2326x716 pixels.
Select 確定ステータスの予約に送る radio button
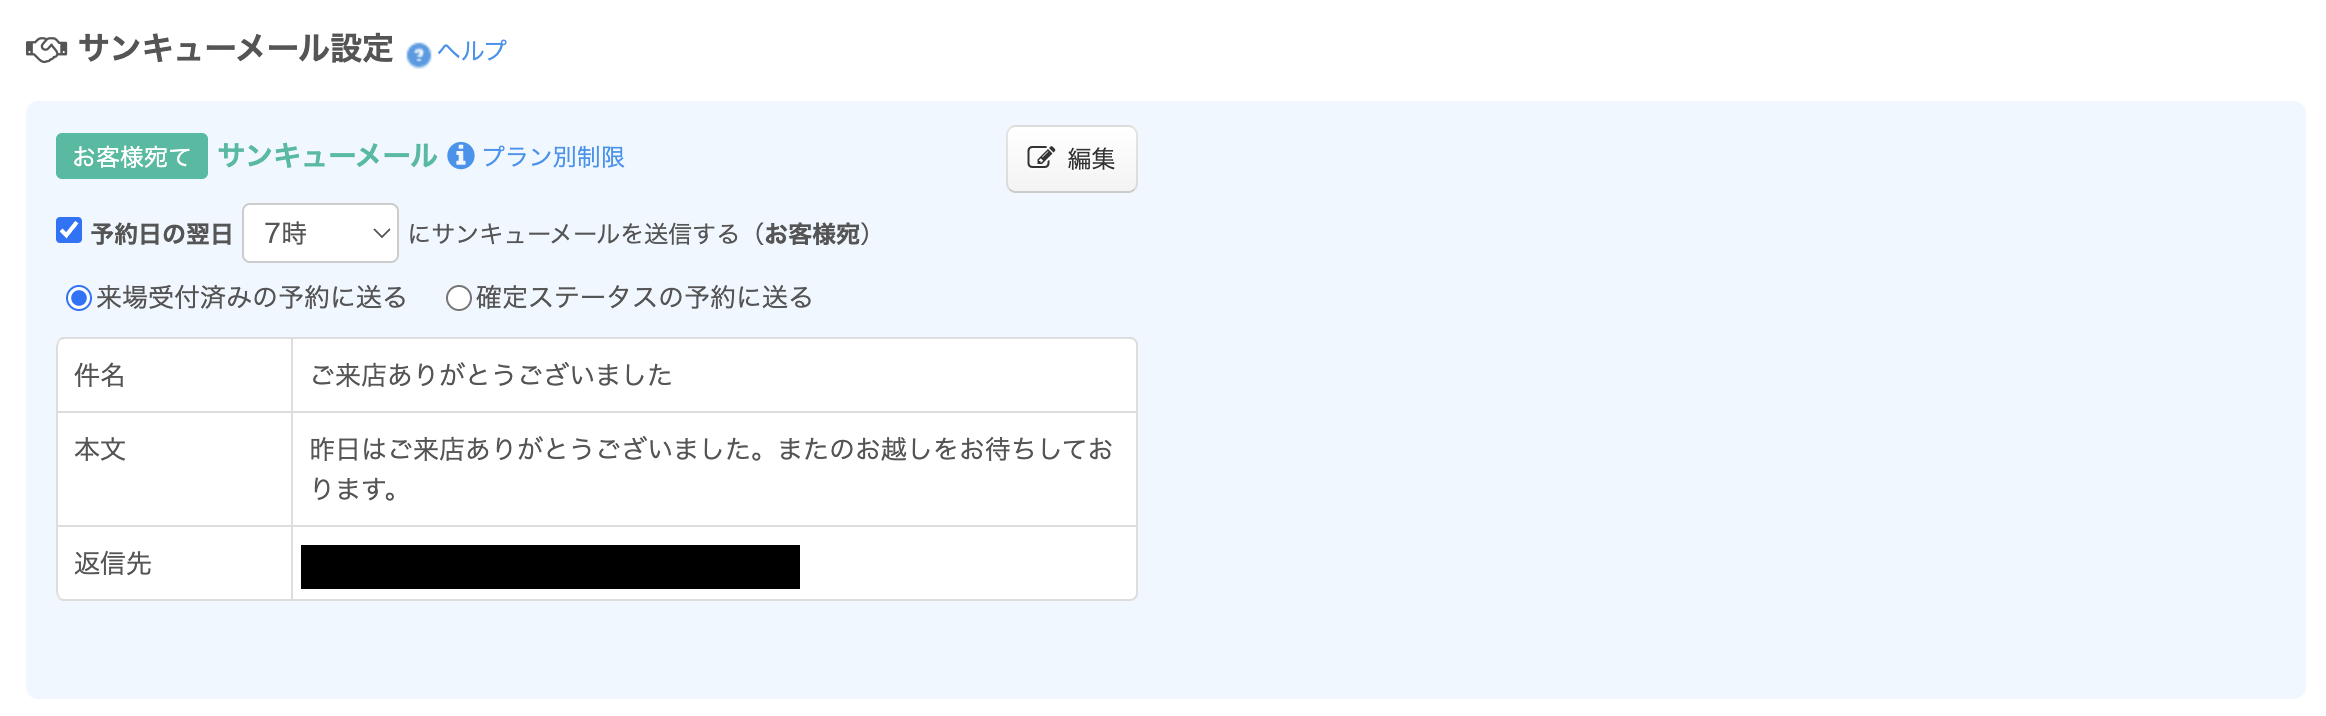(x=458, y=298)
